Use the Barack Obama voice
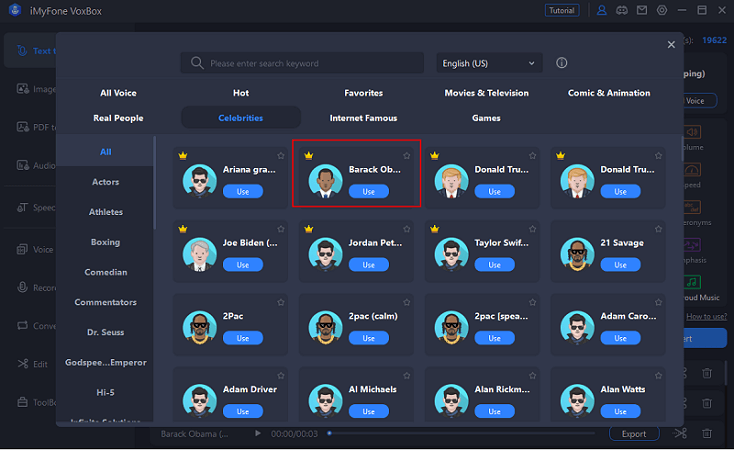Image resolution: width=734 pixels, height=450 pixels. click(368, 192)
